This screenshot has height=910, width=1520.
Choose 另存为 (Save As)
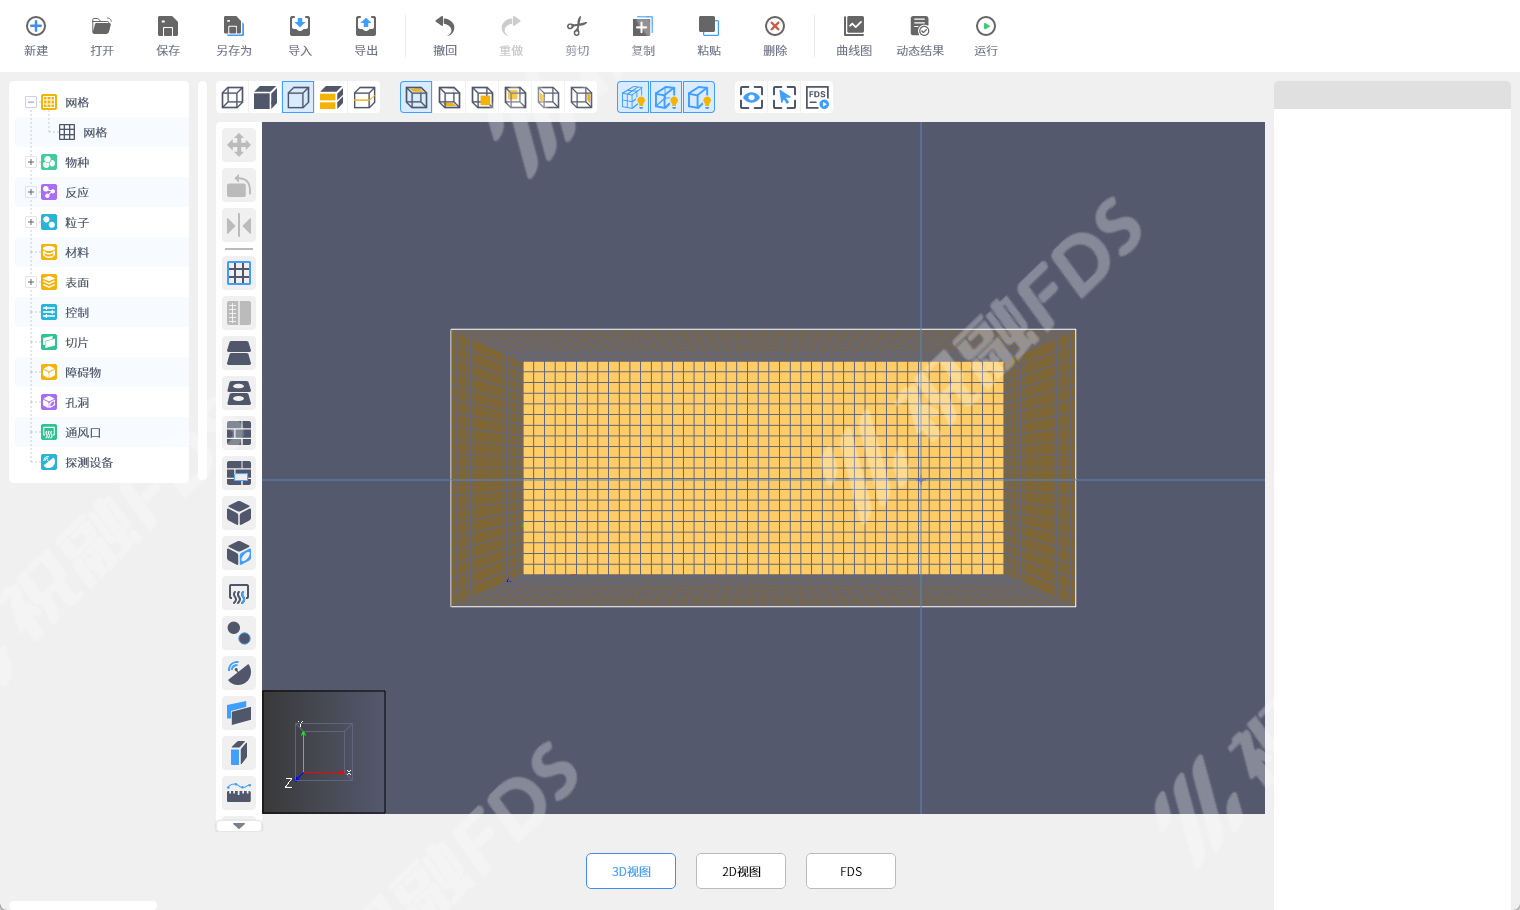click(x=234, y=36)
